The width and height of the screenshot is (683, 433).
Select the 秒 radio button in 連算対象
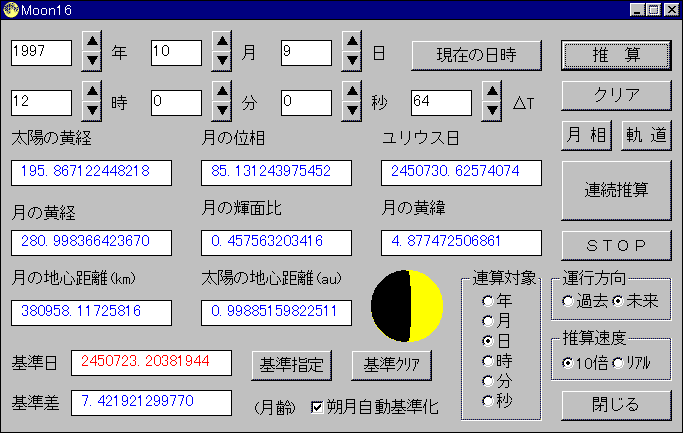[x=488, y=400]
